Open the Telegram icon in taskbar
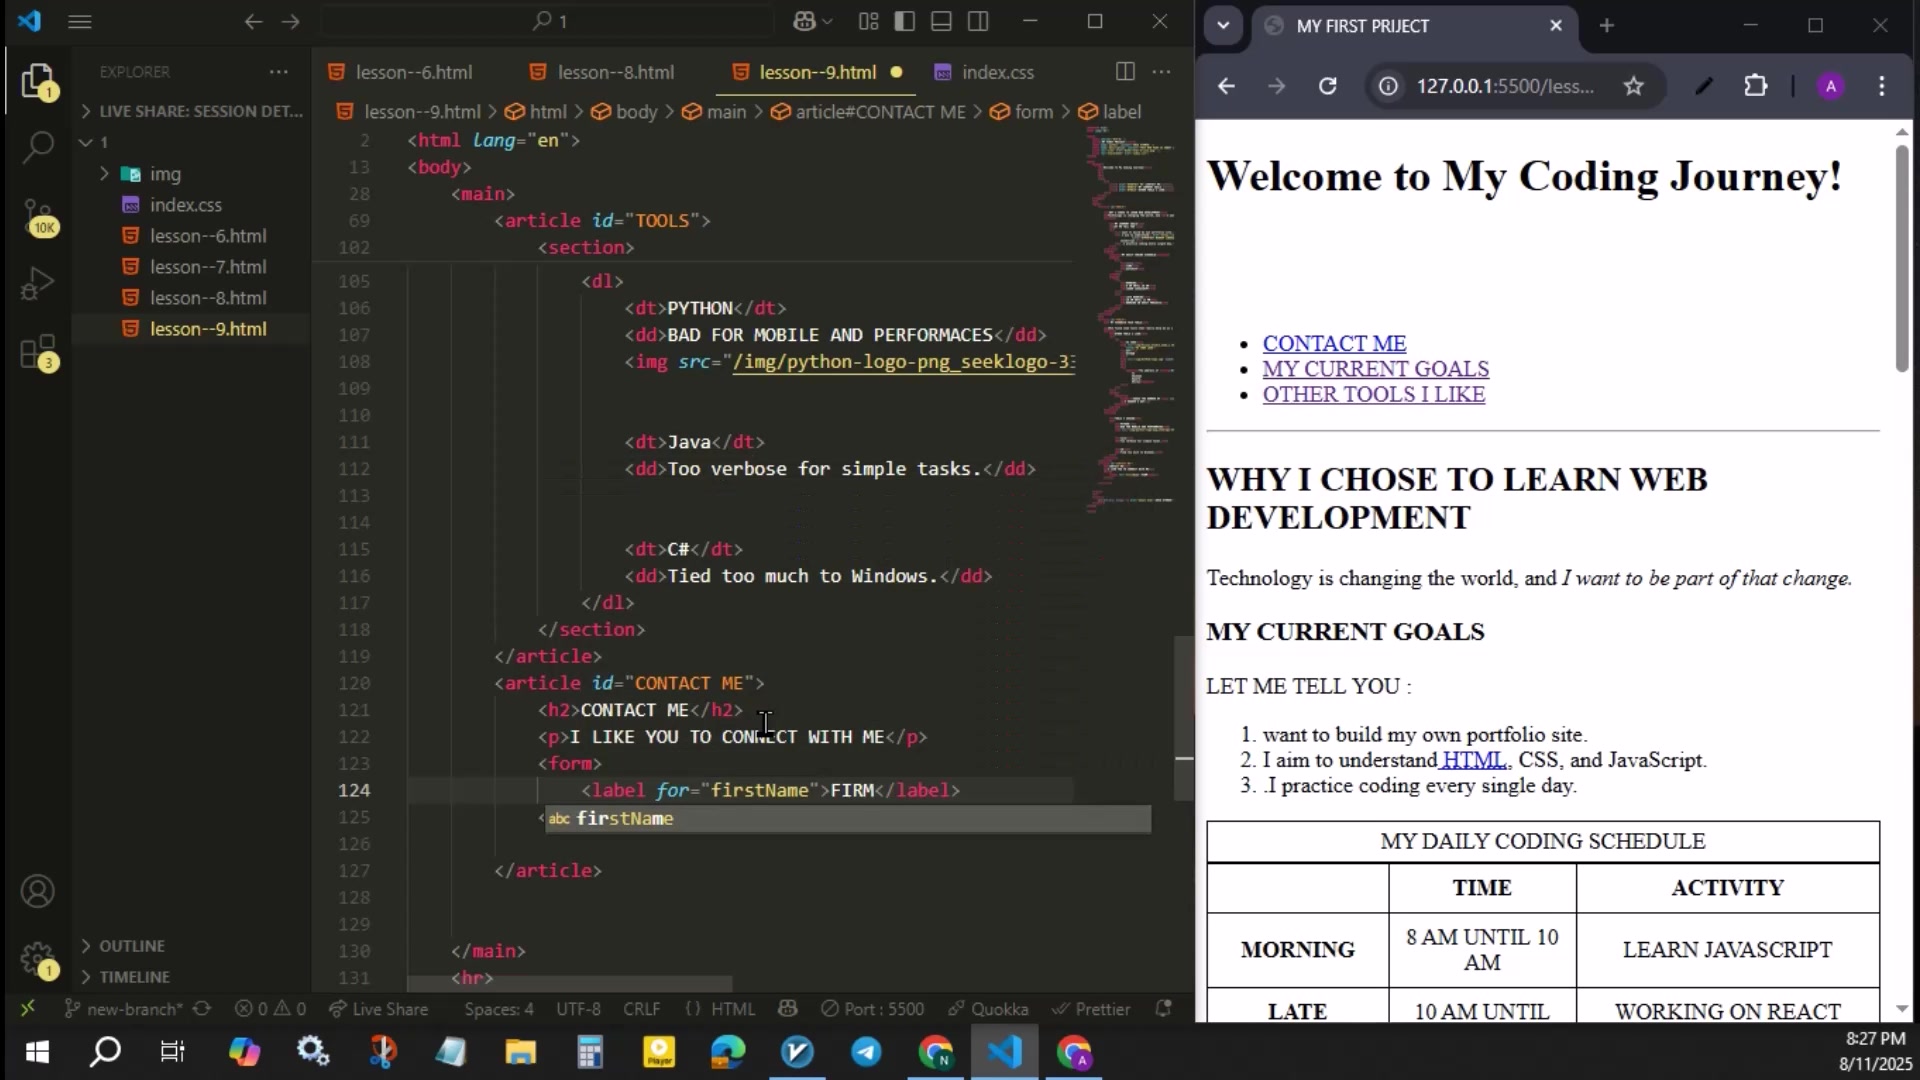The image size is (1920, 1080). coord(866,1052)
